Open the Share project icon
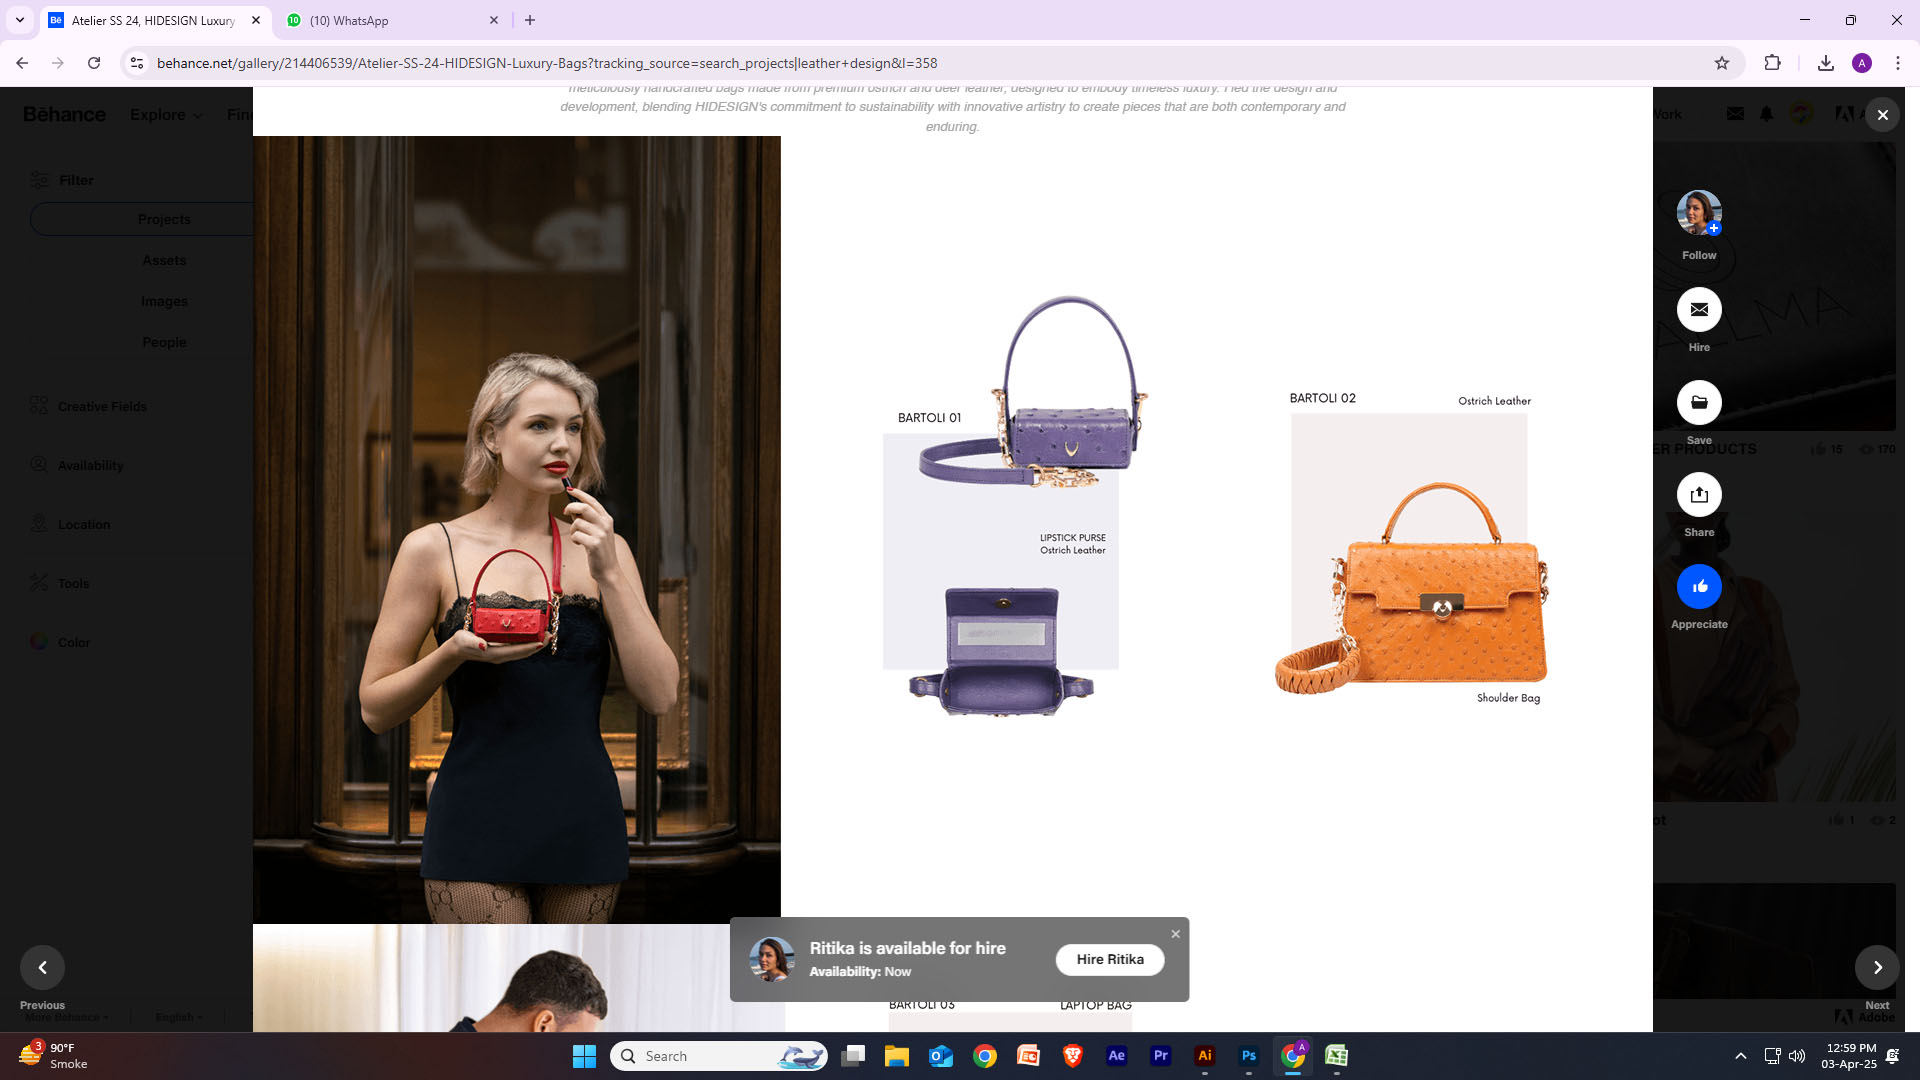Image resolution: width=1920 pixels, height=1080 pixels. (1699, 495)
